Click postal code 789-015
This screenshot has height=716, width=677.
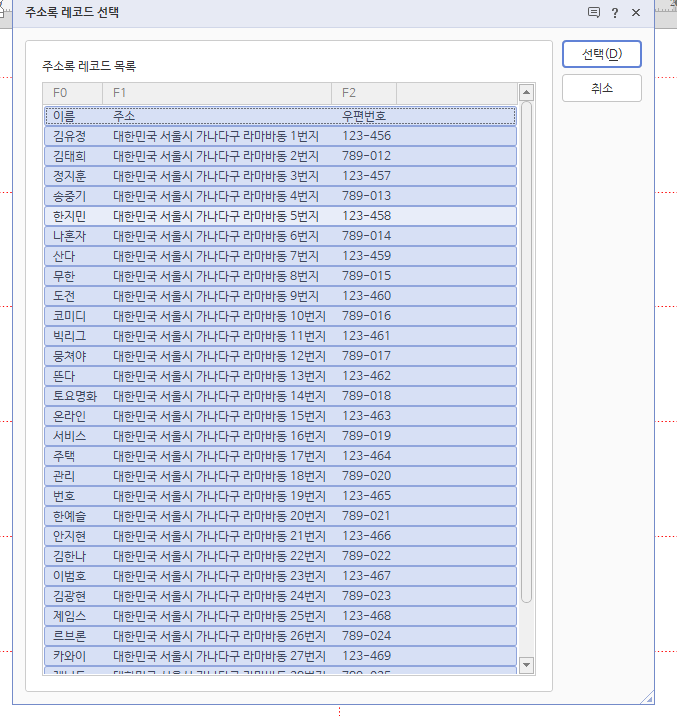pyautogui.click(x=367, y=276)
